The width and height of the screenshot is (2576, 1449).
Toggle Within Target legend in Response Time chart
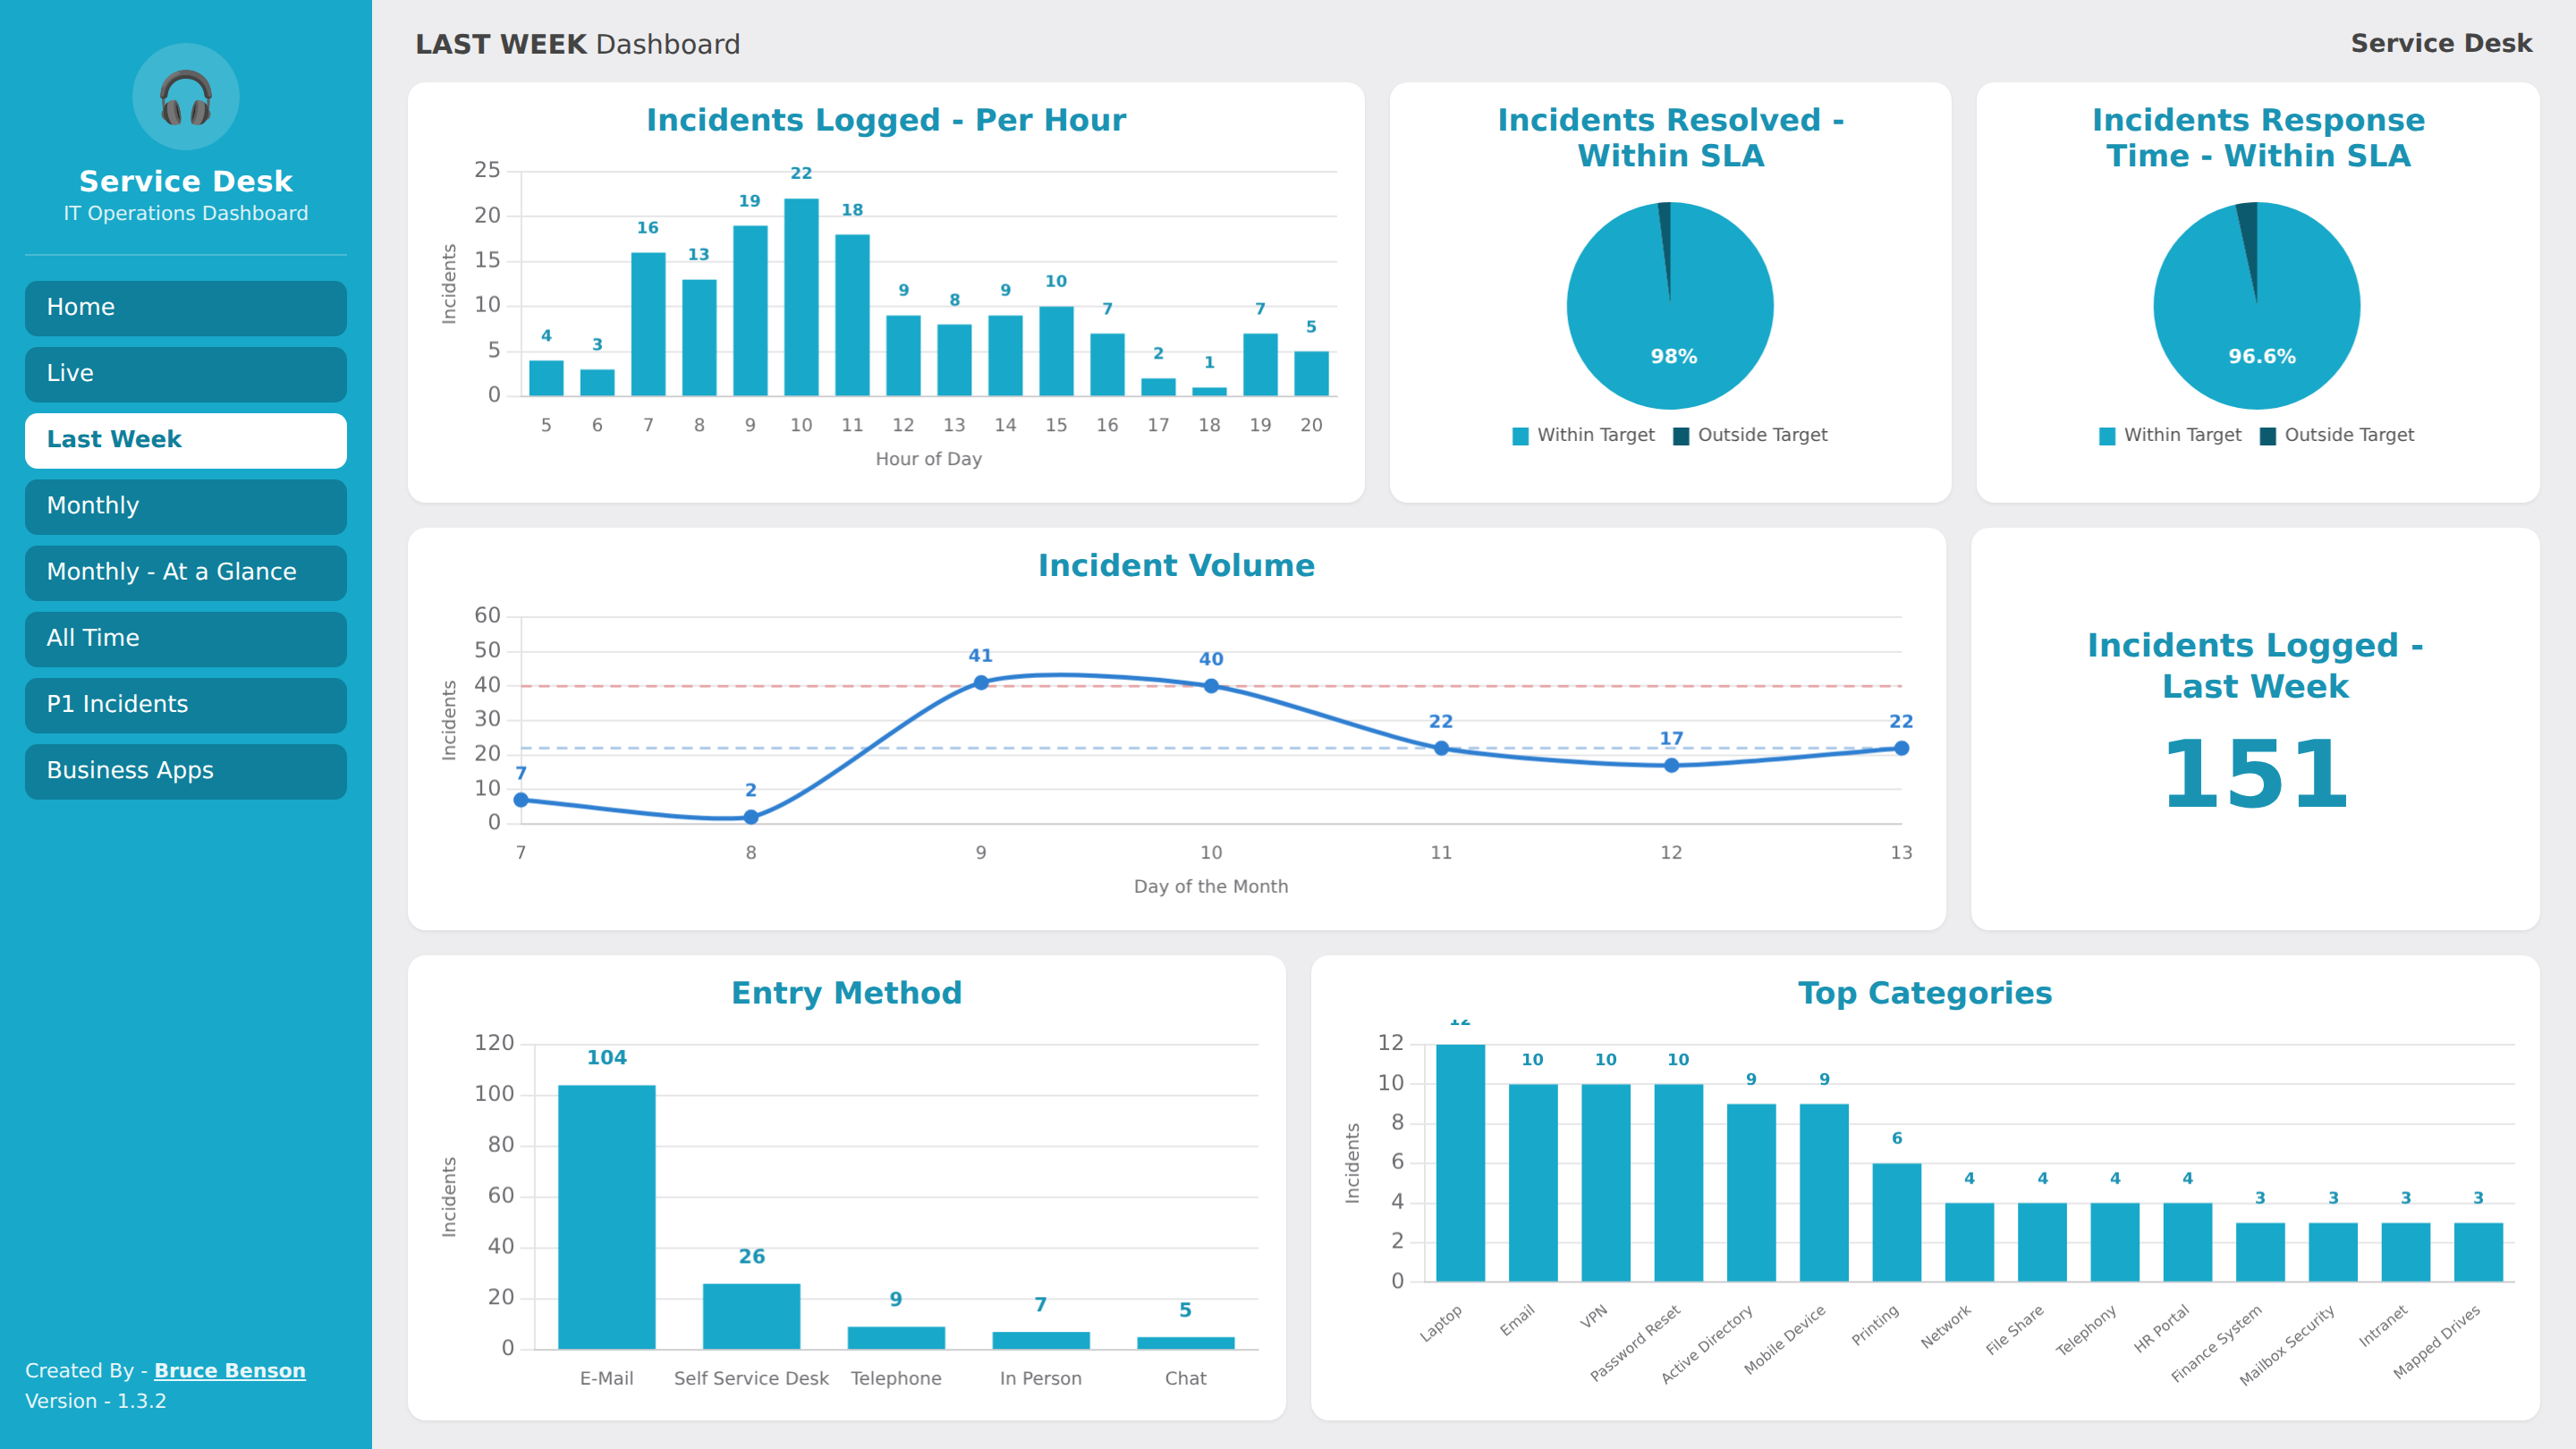(x=2170, y=435)
